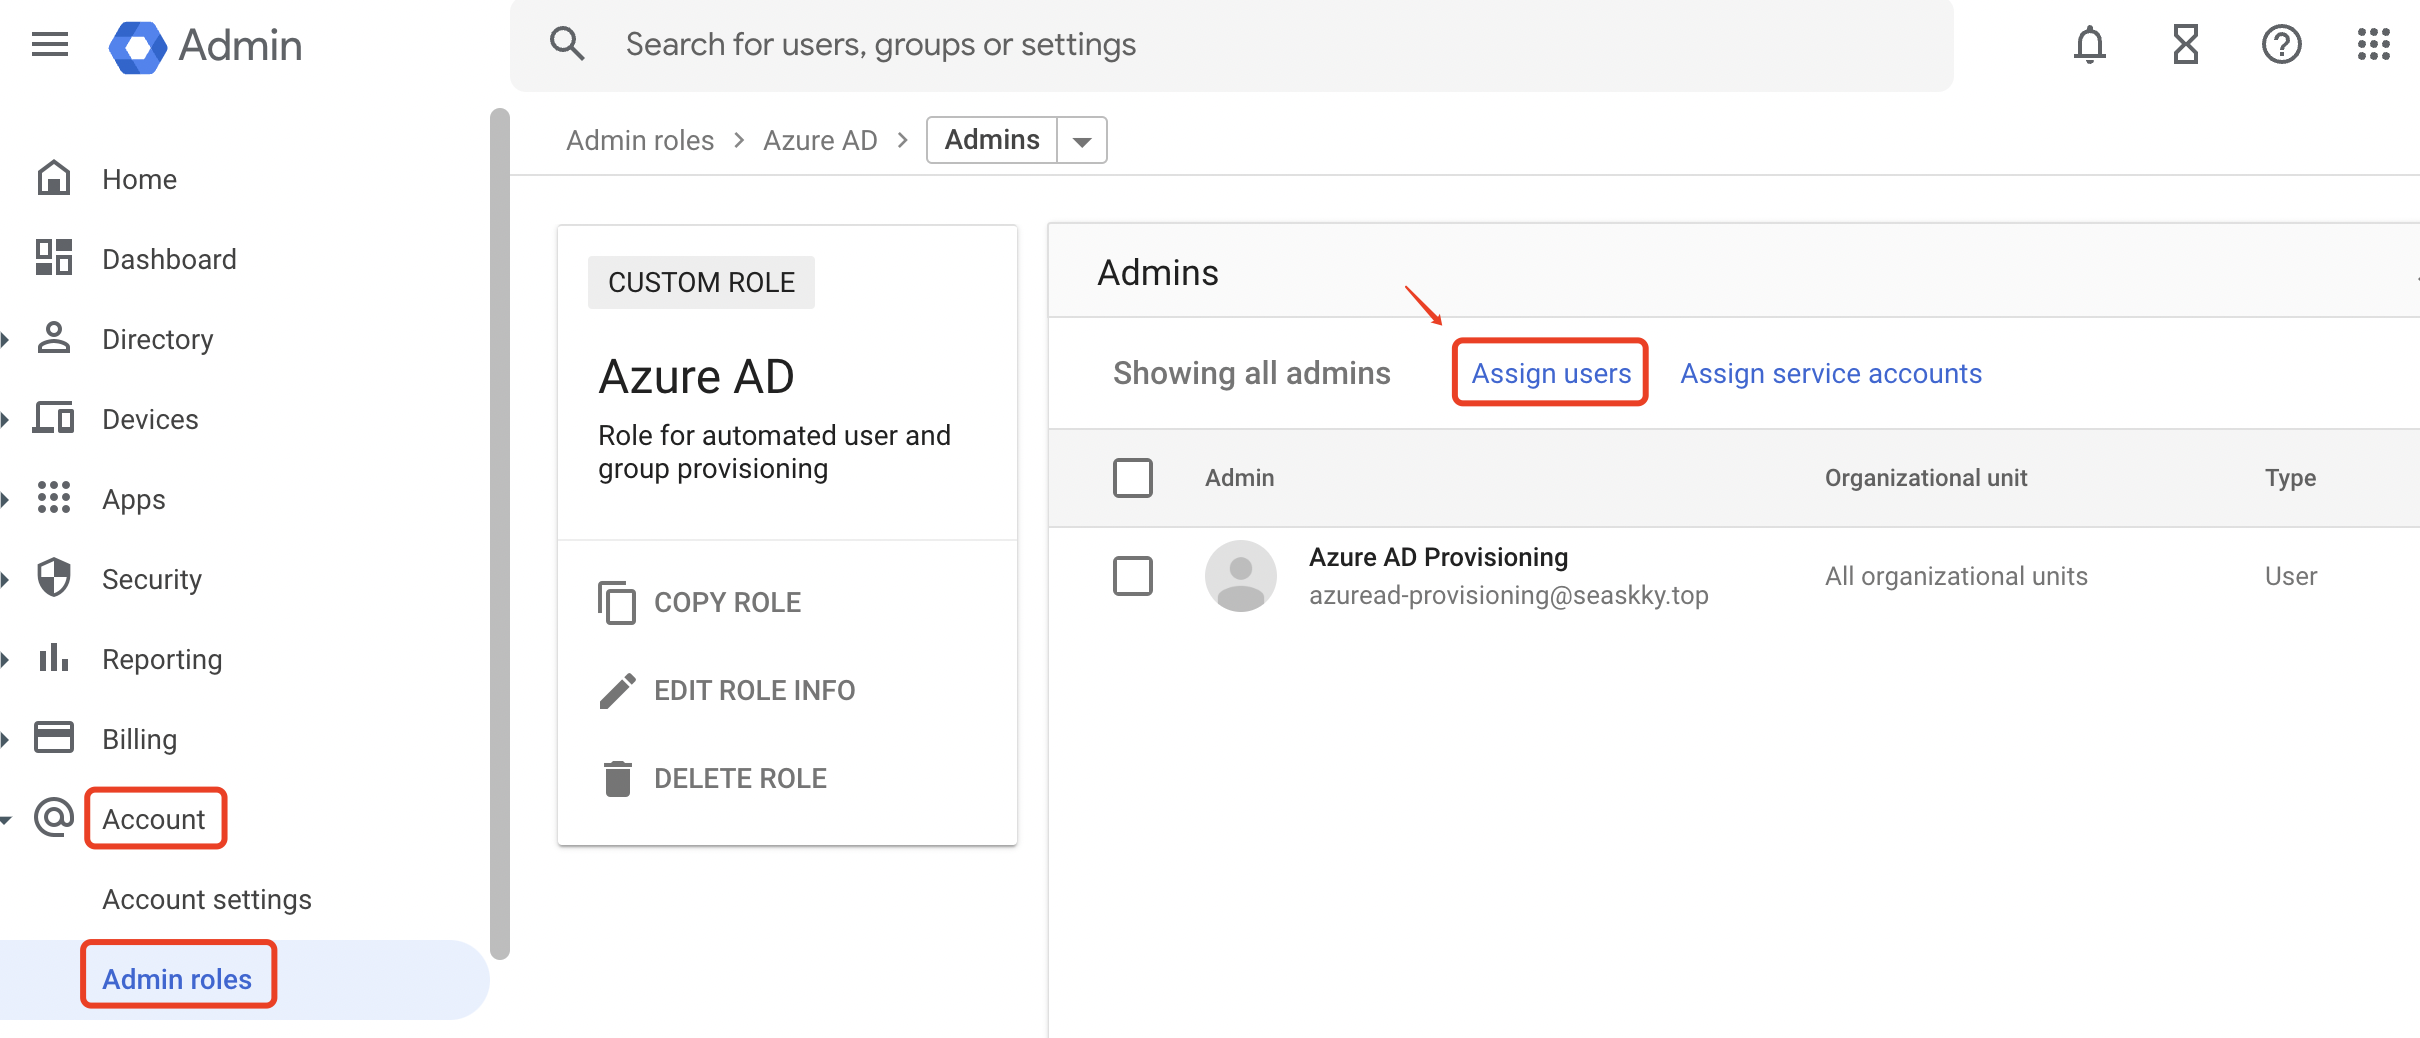
Task: Go to Home in sidebar
Action: [x=139, y=179]
